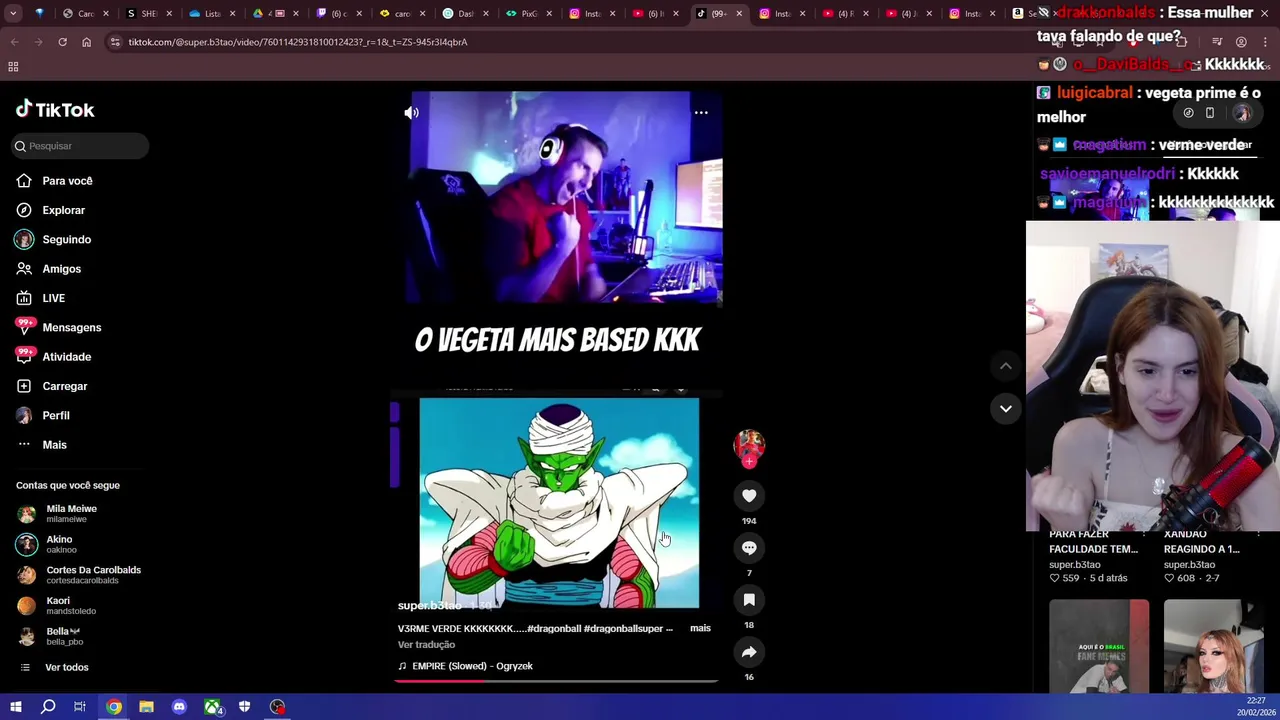The width and height of the screenshot is (1280, 720).
Task: Open Explorar page
Action: pyautogui.click(x=63, y=210)
